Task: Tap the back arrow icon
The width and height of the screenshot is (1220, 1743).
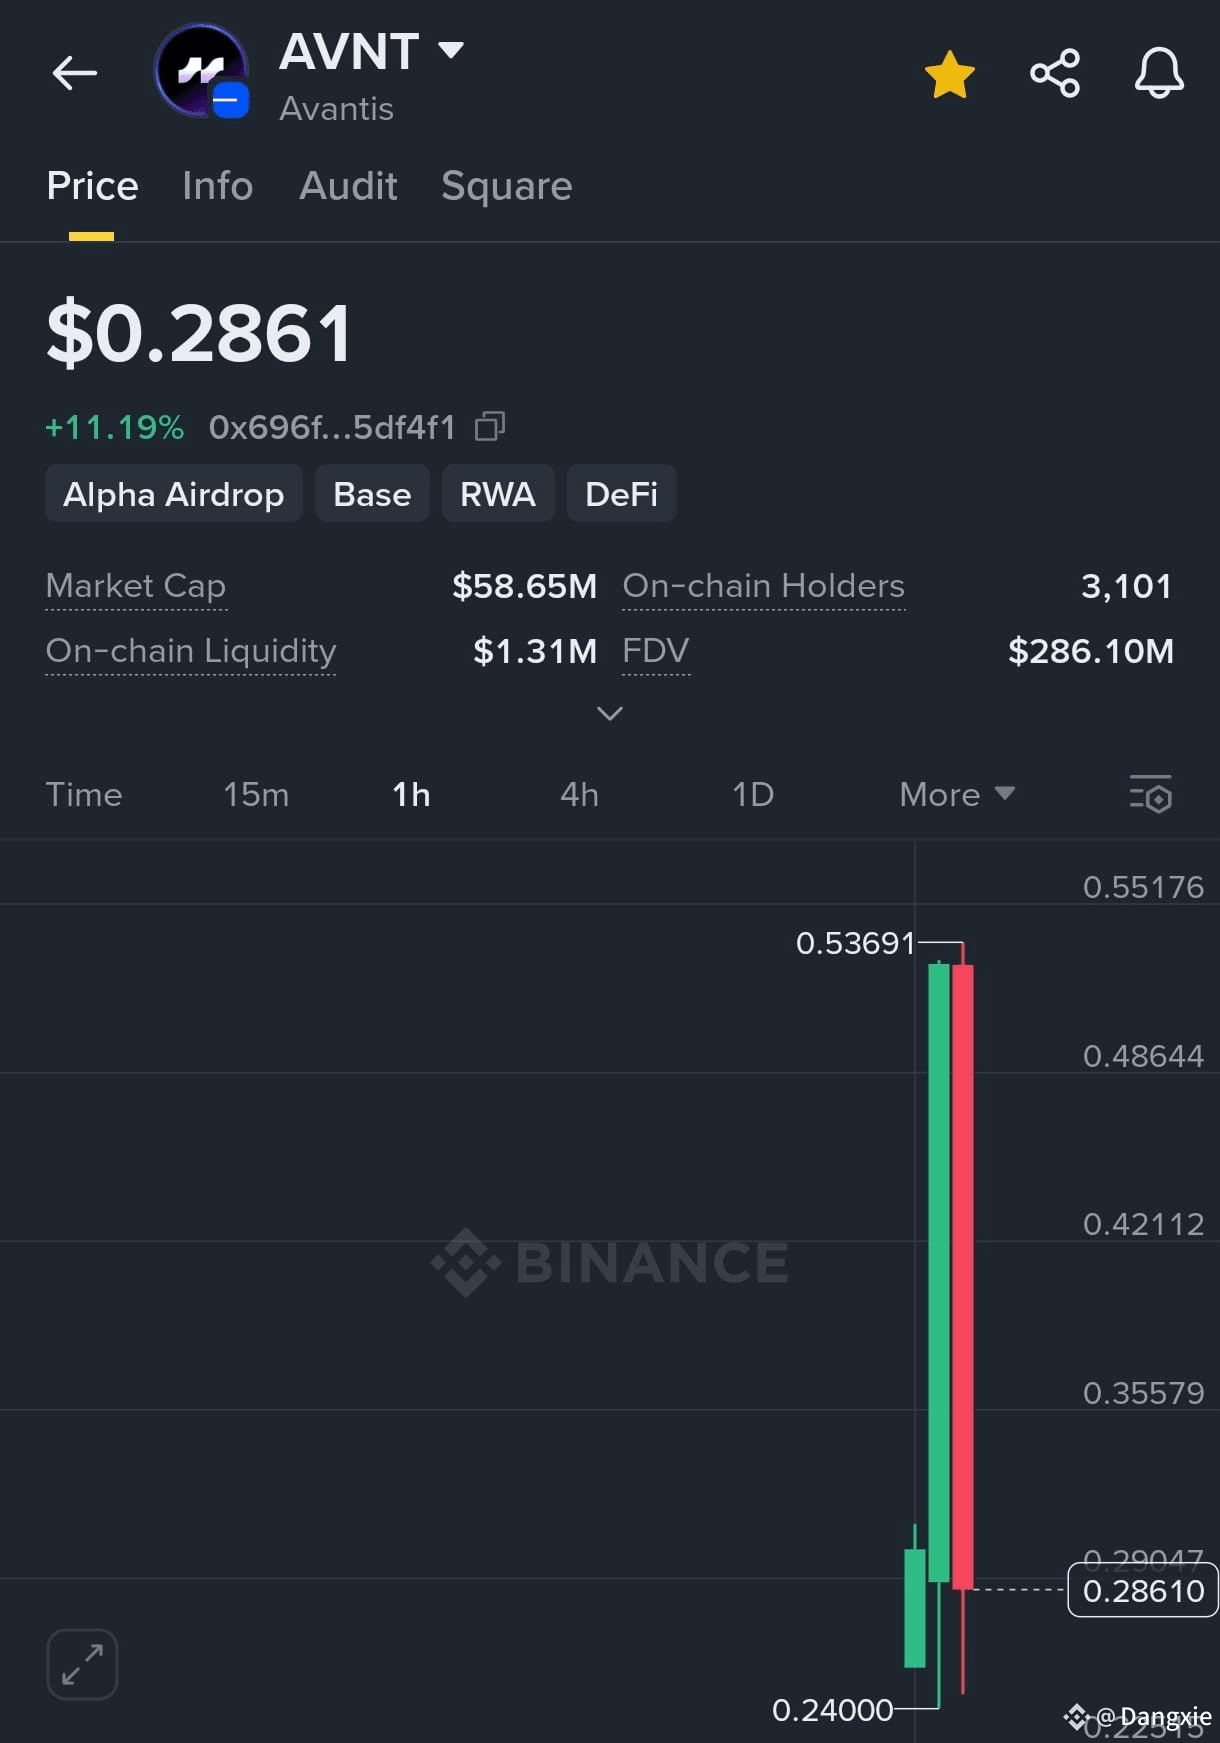Action: [75, 73]
